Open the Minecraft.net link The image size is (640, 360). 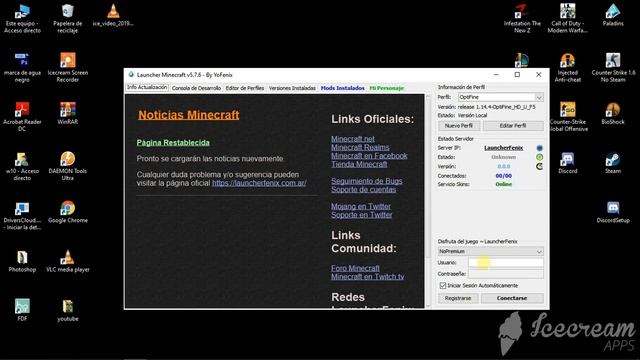(x=353, y=139)
